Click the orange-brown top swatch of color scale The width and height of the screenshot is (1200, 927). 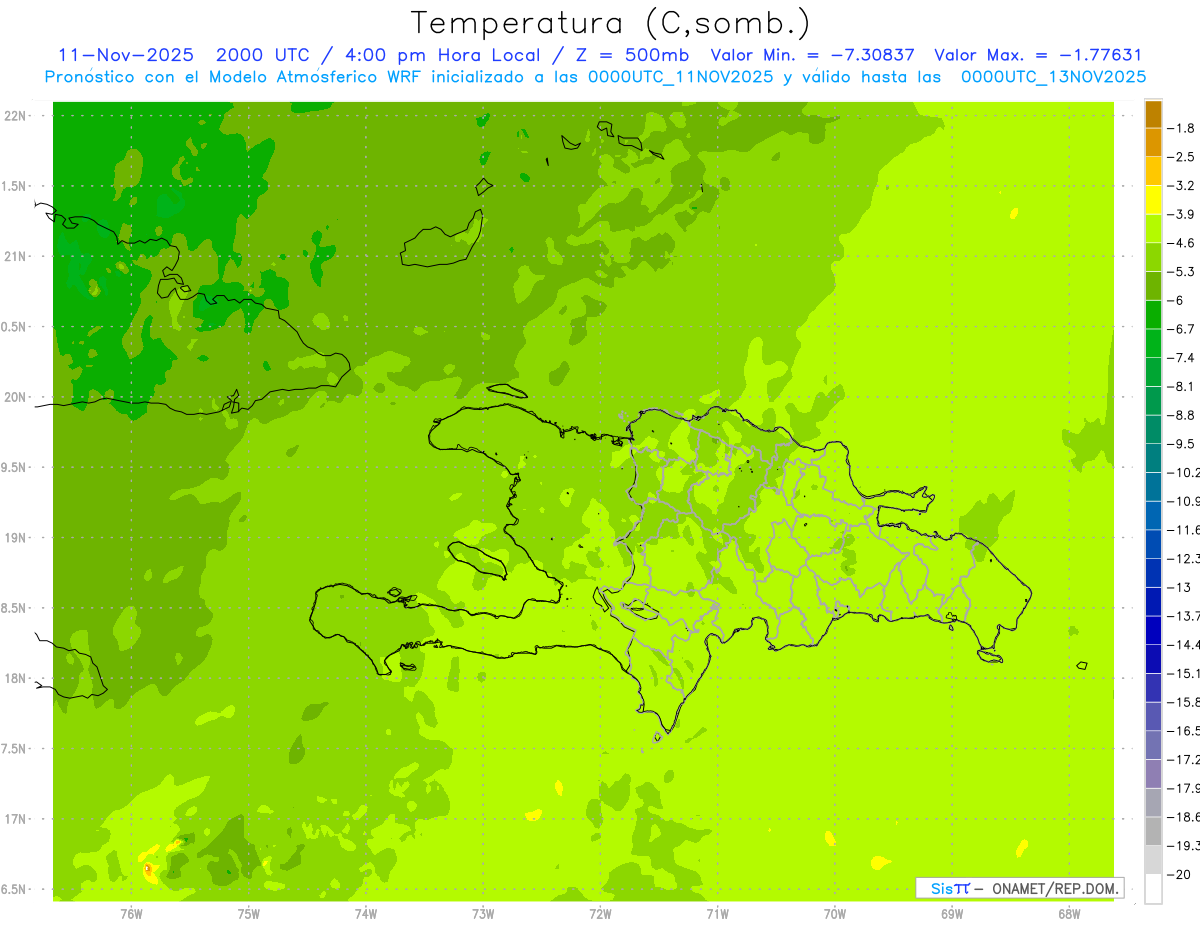tap(1153, 114)
